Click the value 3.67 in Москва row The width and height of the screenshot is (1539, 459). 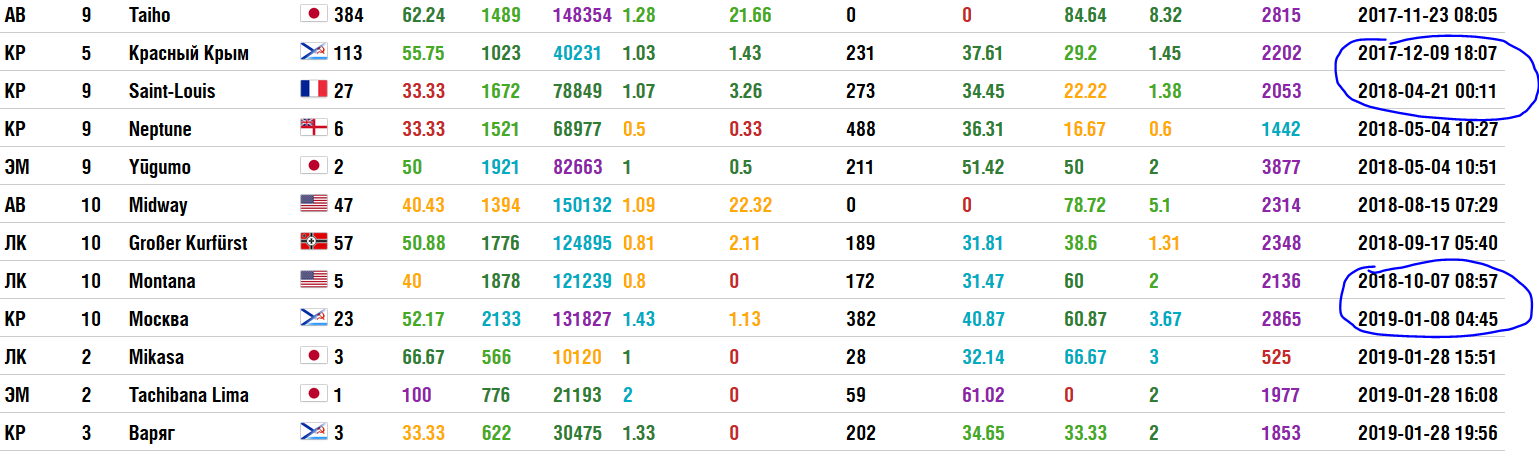(x=1165, y=319)
